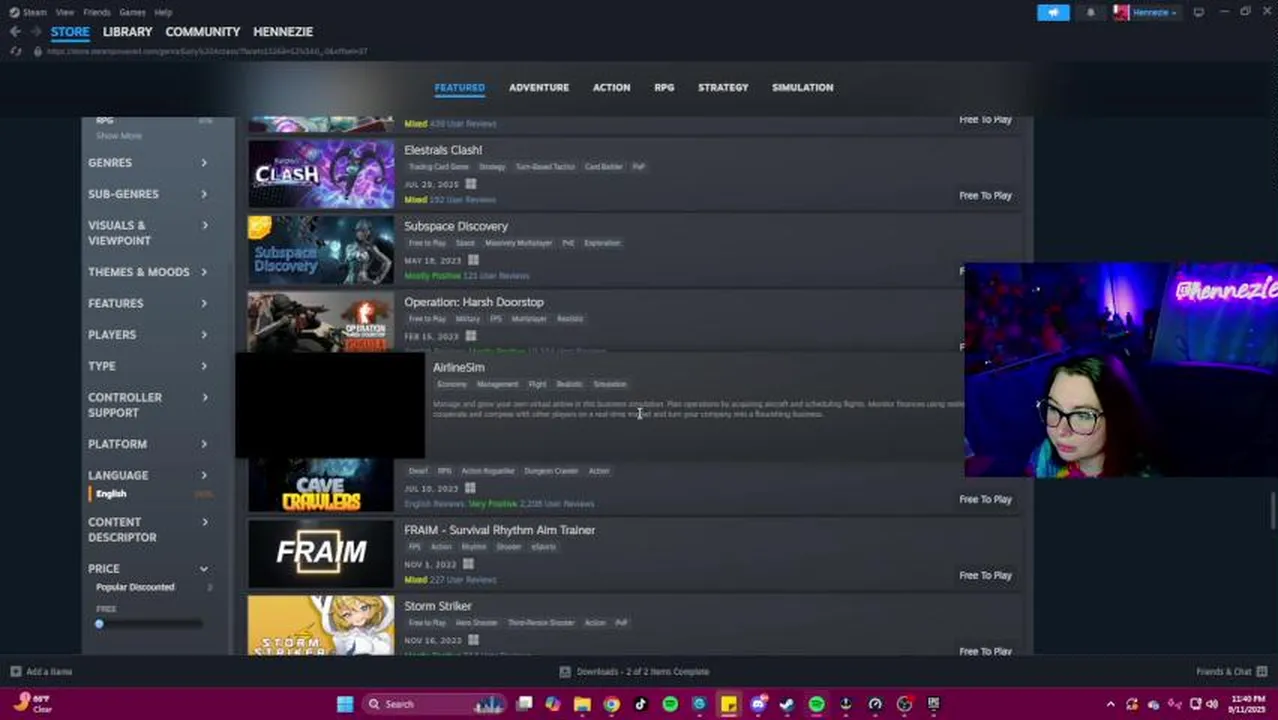The image size is (1278, 720).
Task: Open the FRAIM - Survival Rhythm Aim Trainer title
Action: [499, 530]
